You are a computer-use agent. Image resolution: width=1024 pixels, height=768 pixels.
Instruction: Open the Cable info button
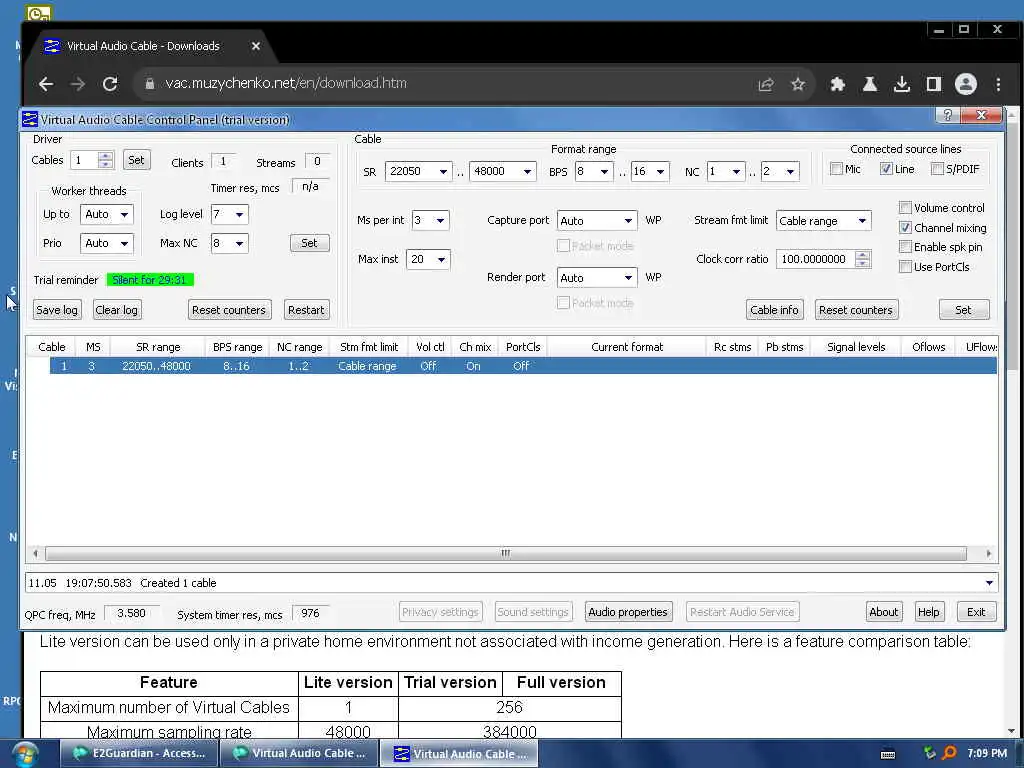pos(774,310)
